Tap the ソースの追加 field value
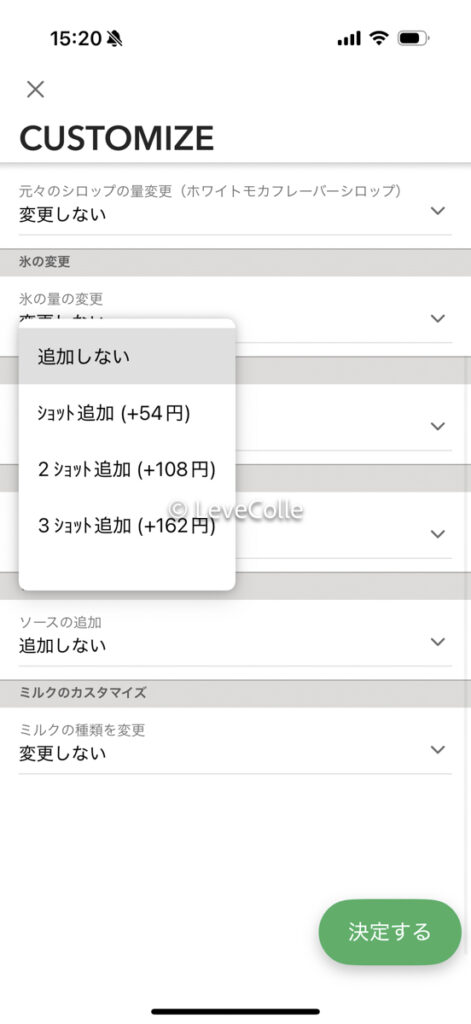Image resolution: width=471 pixels, height=1024 pixels. pos(63,646)
